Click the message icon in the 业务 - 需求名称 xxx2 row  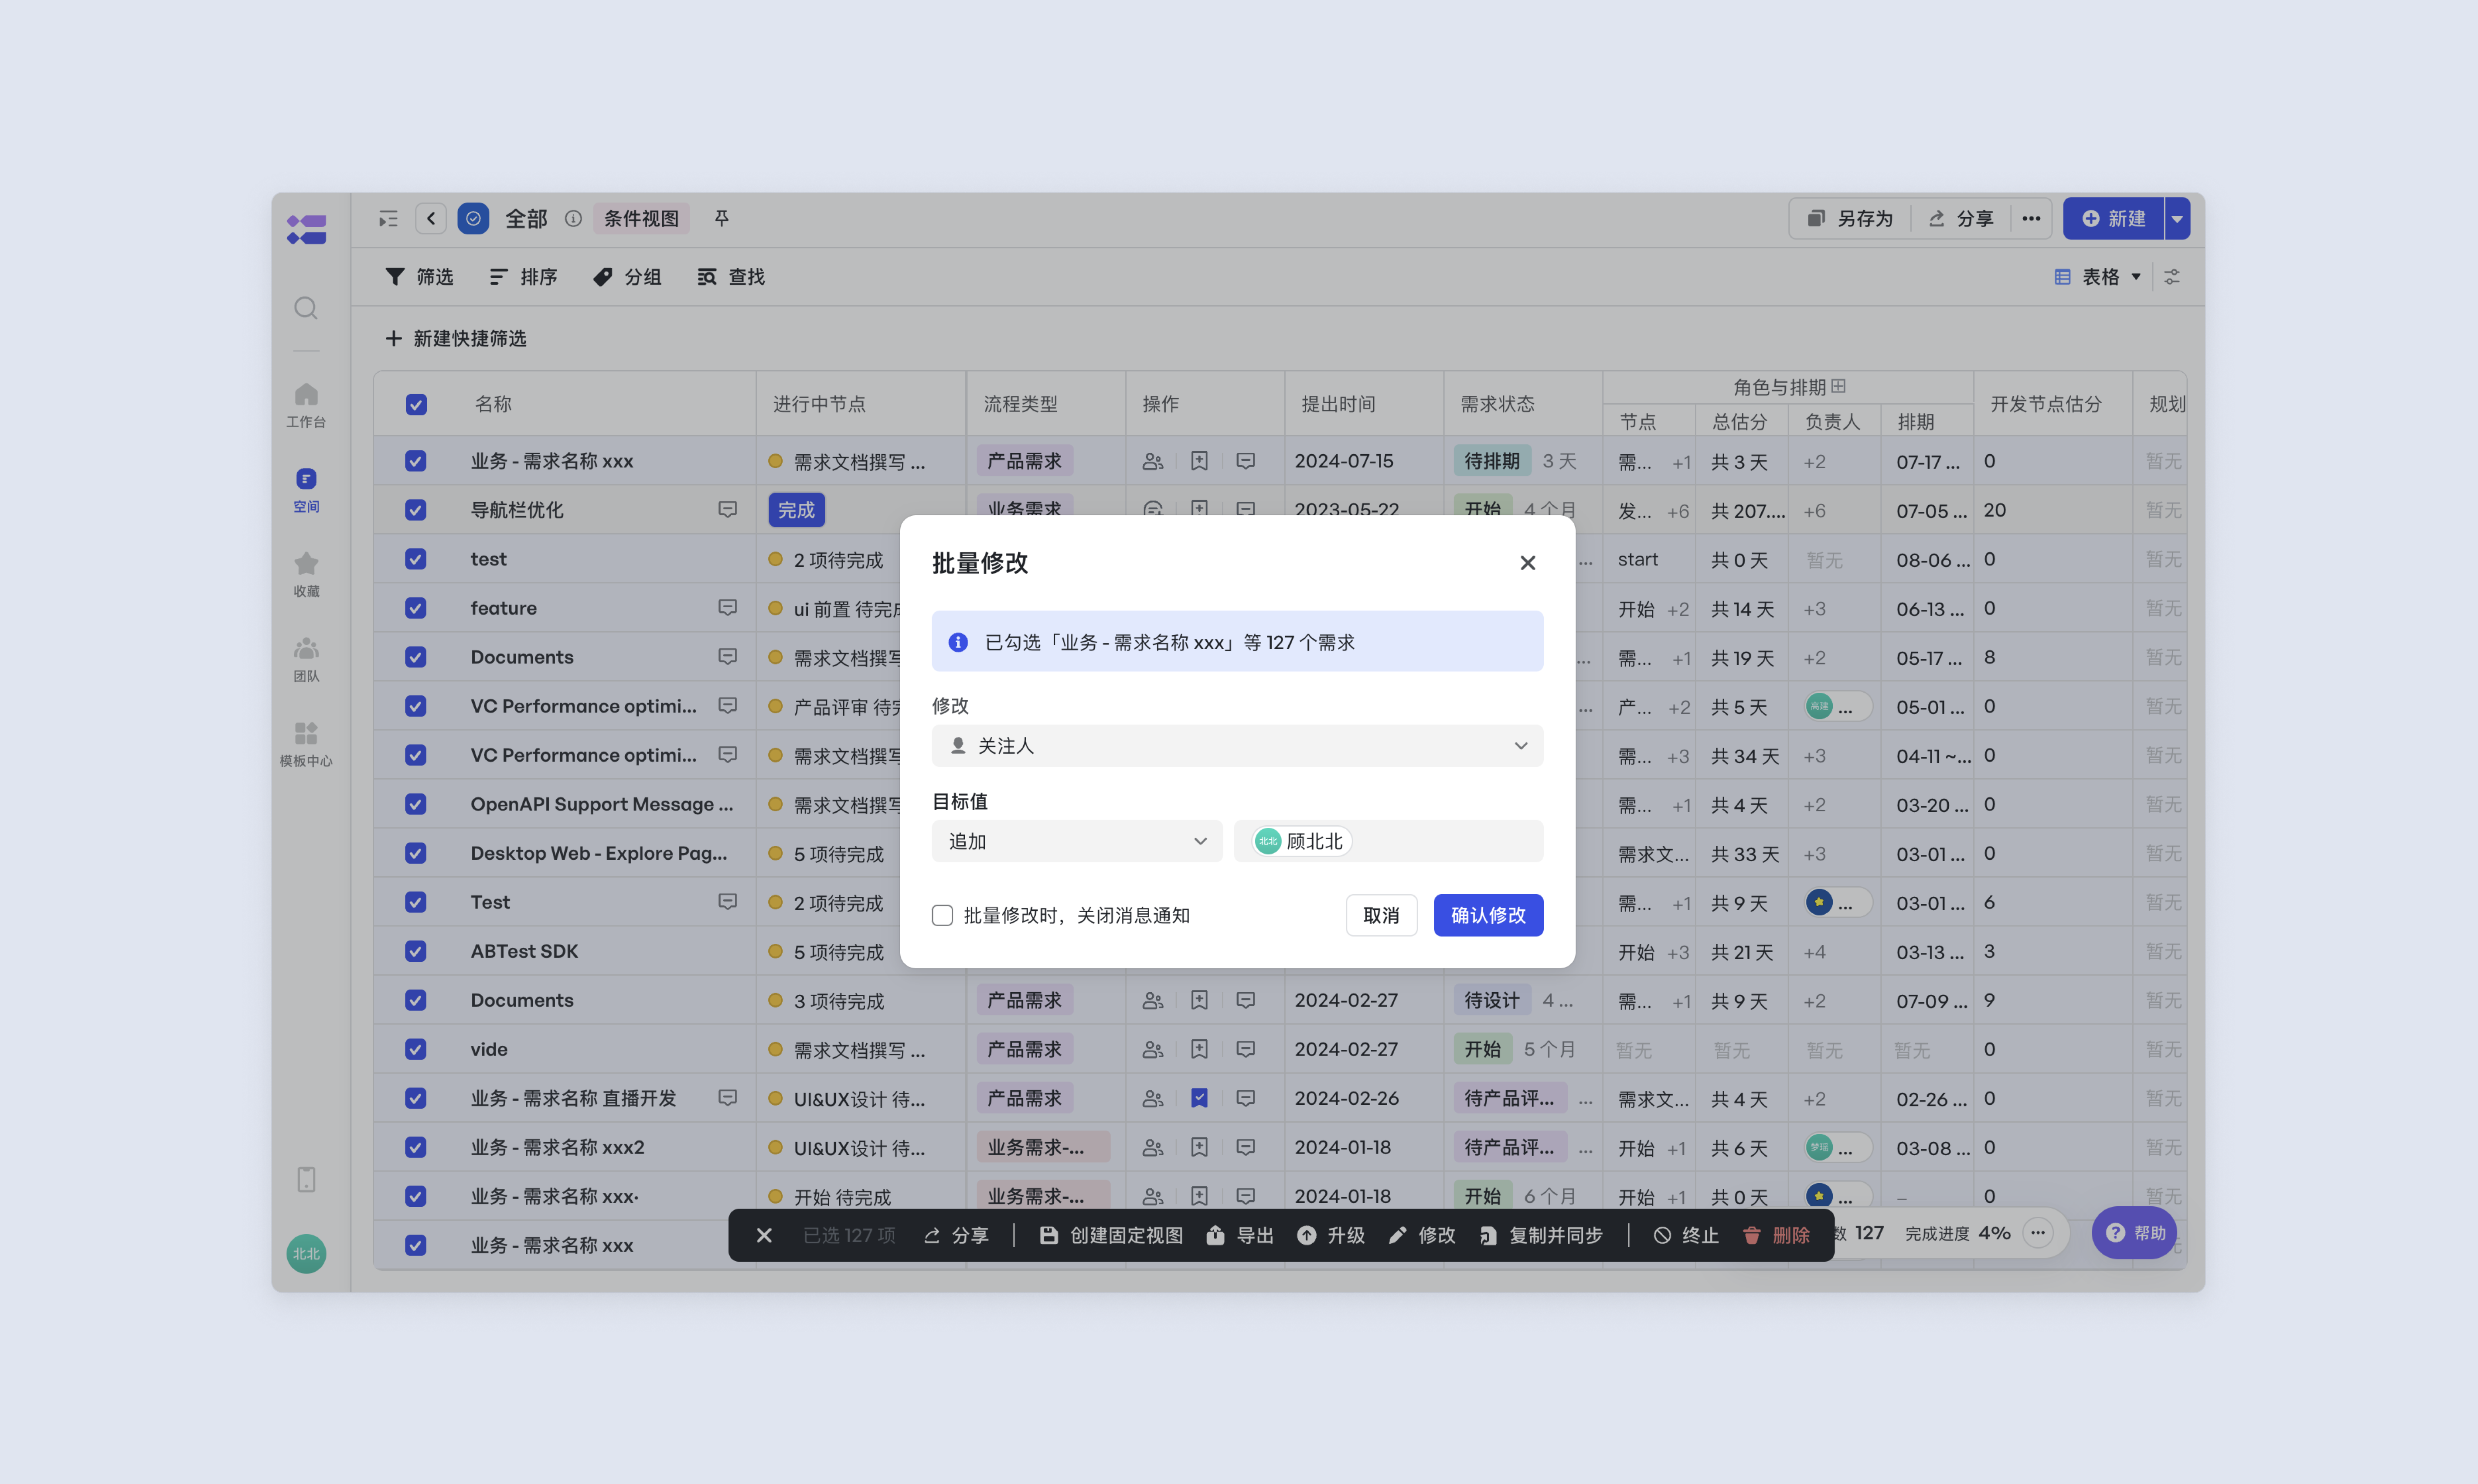(x=1245, y=1147)
